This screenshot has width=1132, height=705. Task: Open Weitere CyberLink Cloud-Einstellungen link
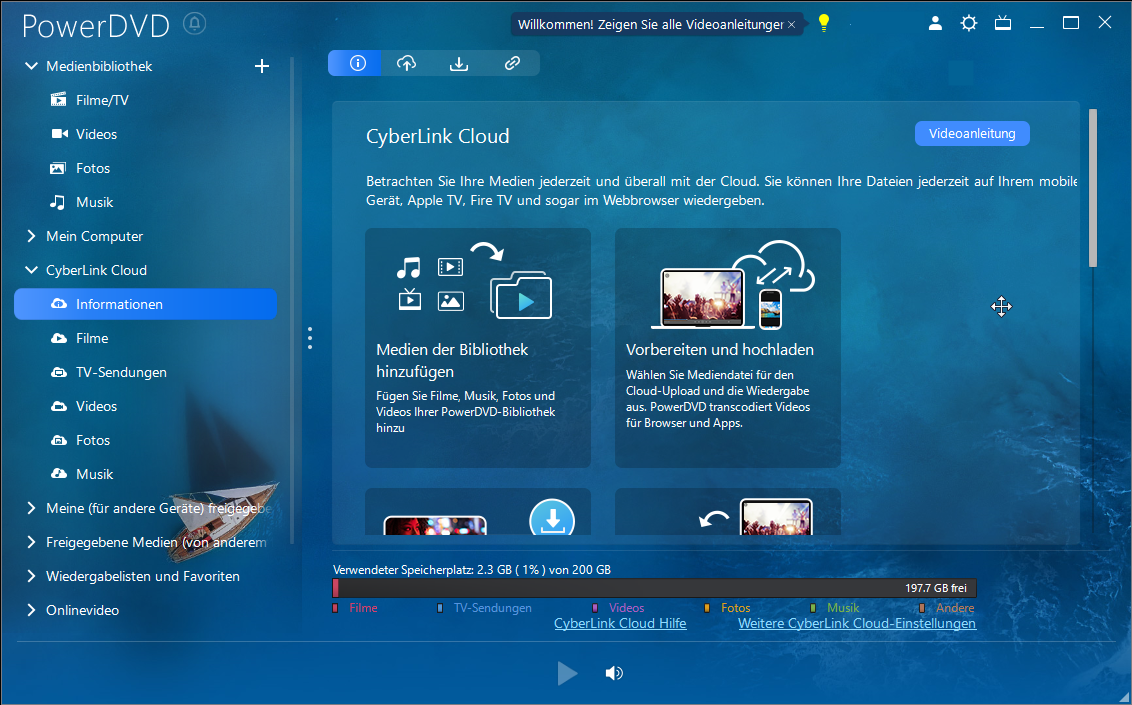(857, 623)
